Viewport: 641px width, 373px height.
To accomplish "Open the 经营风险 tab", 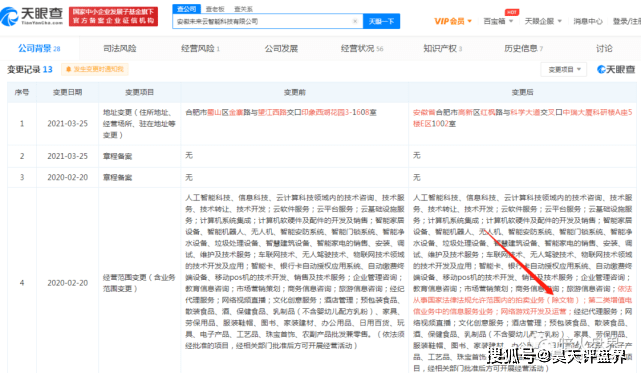I will tap(200, 48).
